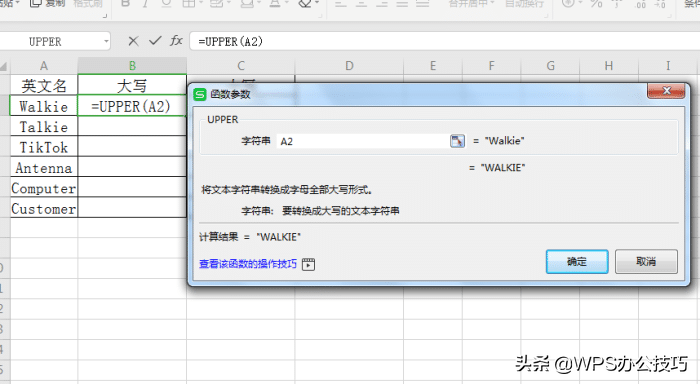Select the cell containing Talkie
The image size is (700, 384).
pyautogui.click(x=44, y=126)
